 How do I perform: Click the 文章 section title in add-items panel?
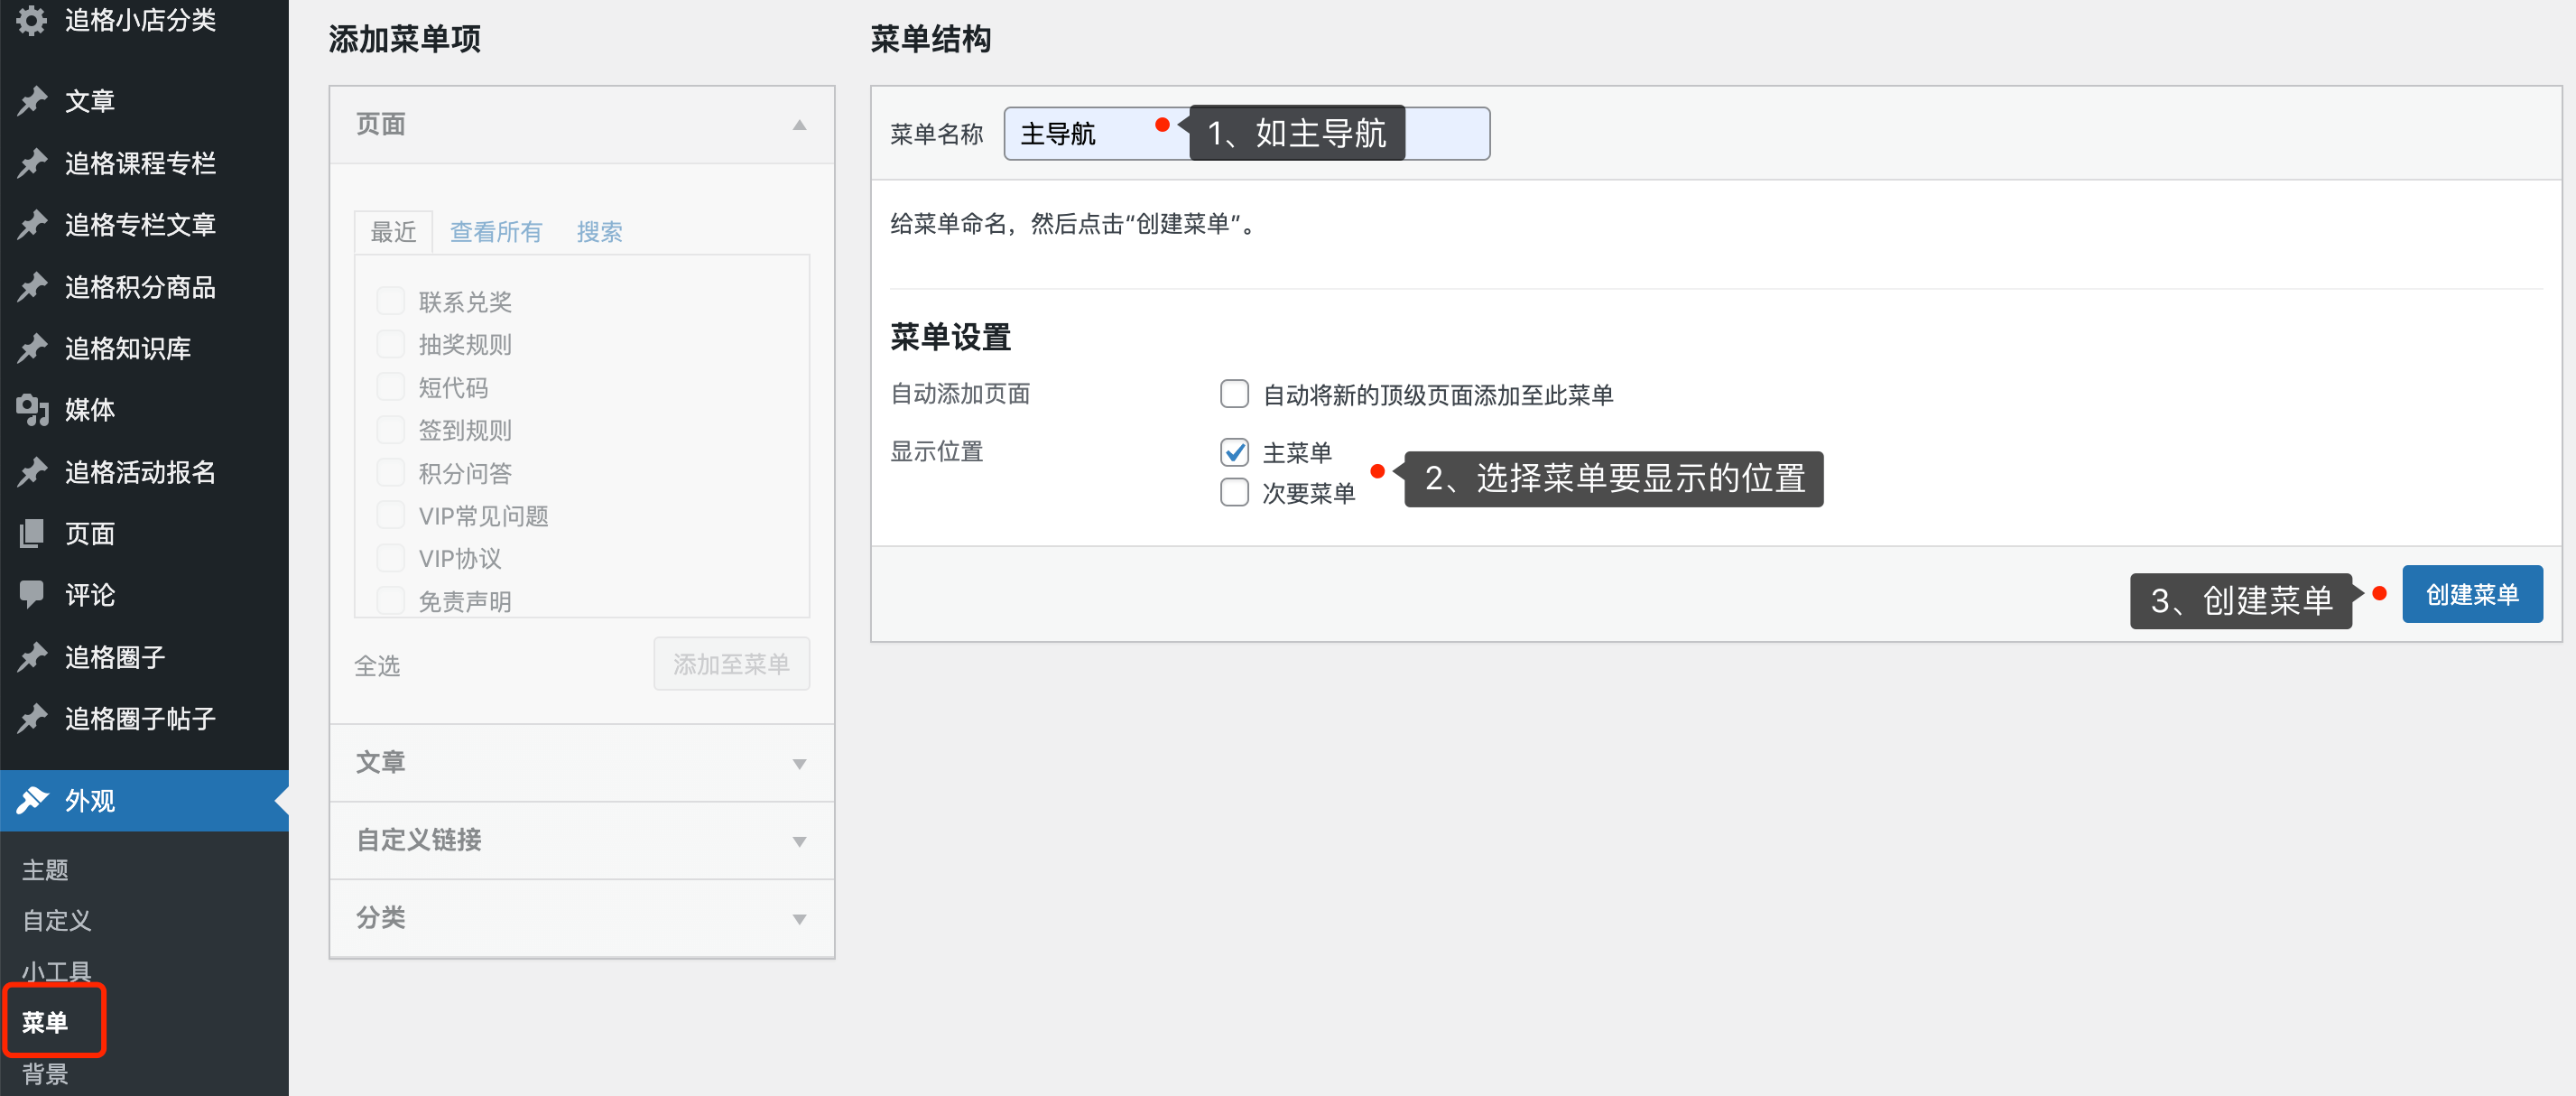[x=381, y=762]
